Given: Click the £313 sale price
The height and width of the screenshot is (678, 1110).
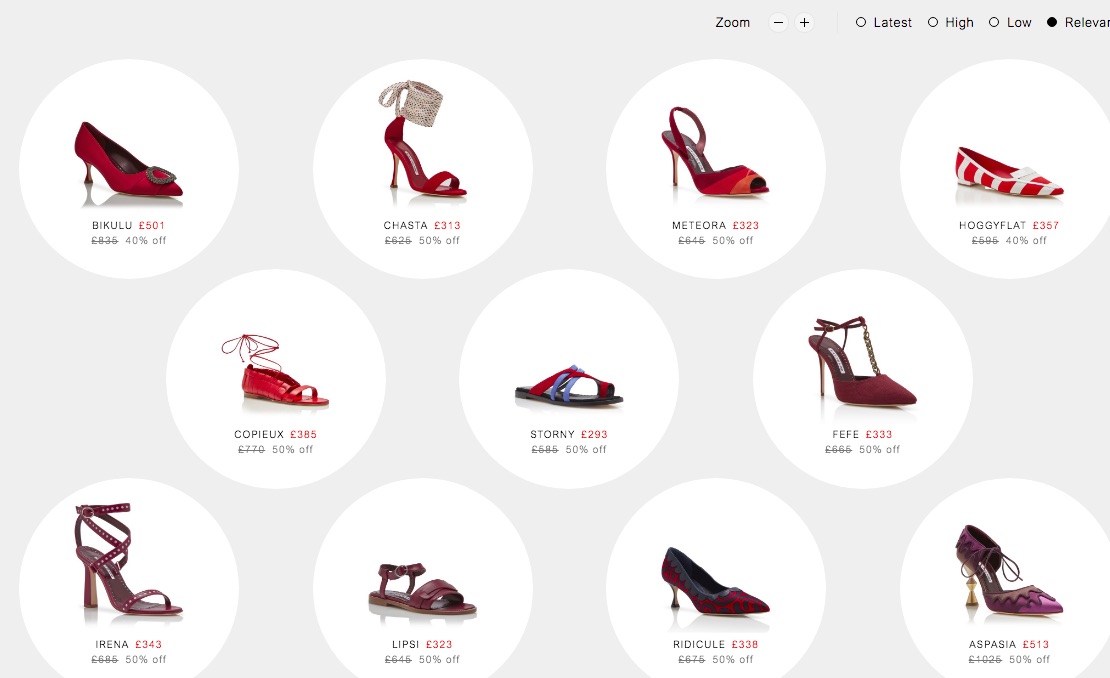Looking at the screenshot, I should pos(447,226).
